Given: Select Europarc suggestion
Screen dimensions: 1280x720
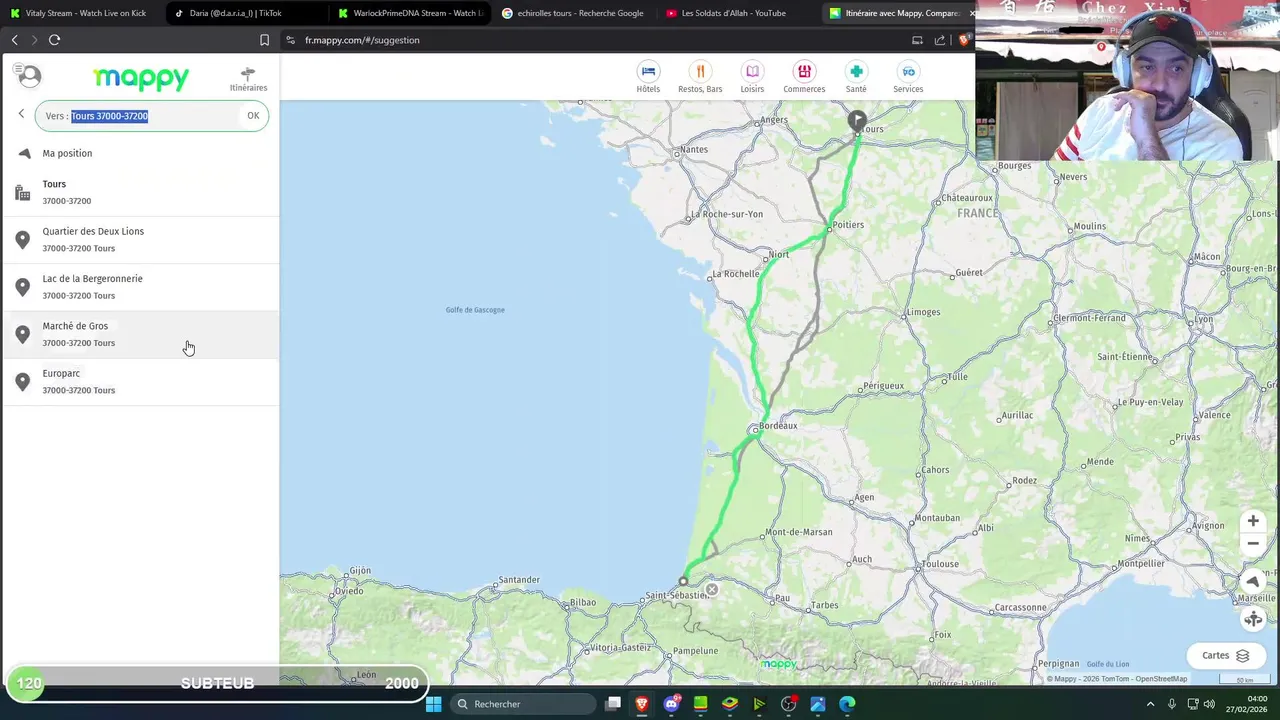Looking at the screenshot, I should point(140,381).
